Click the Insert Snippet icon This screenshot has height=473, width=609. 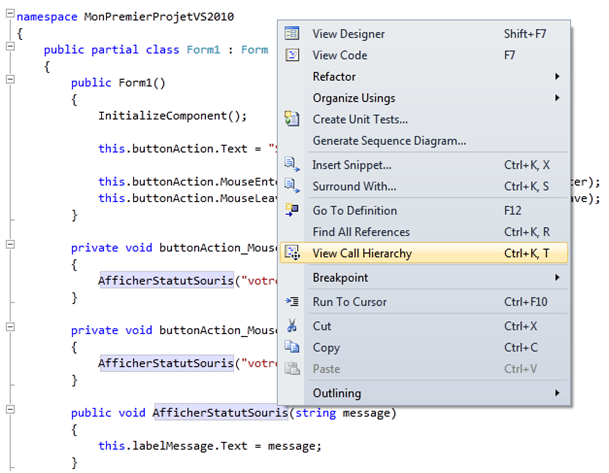[x=292, y=165]
